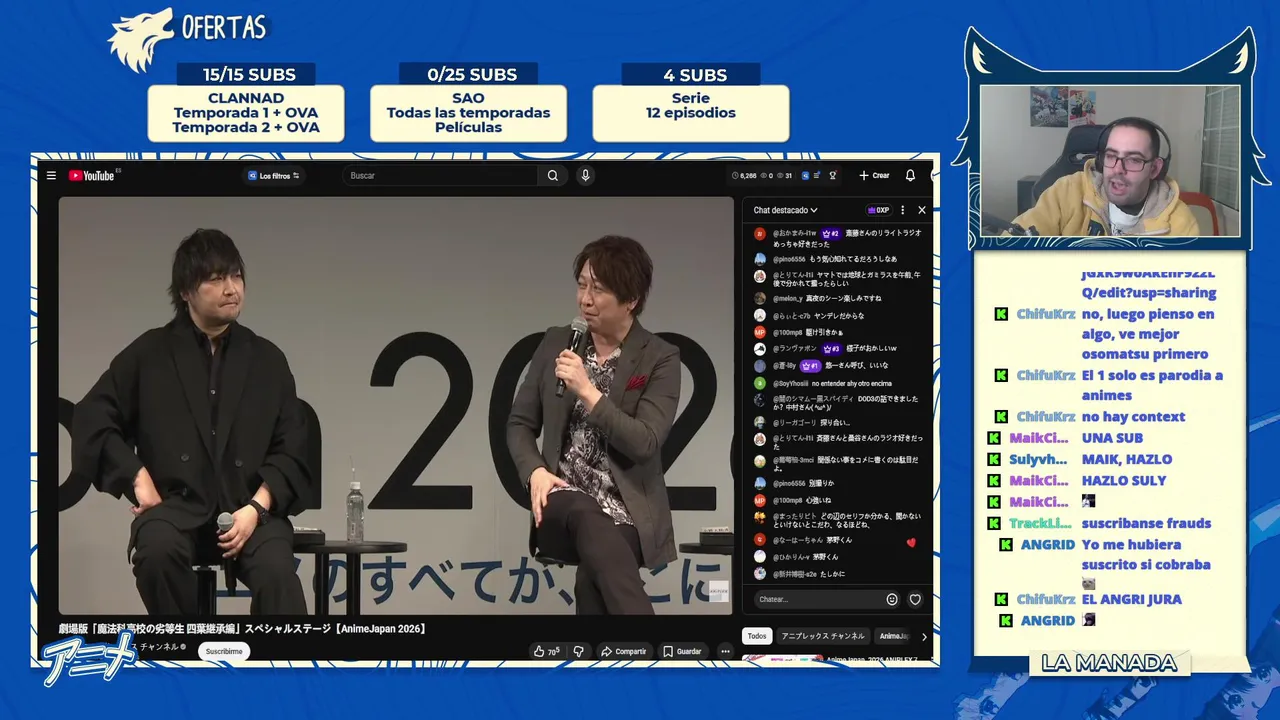Dislike the video
This screenshot has height=720, width=1280.
coord(578,651)
